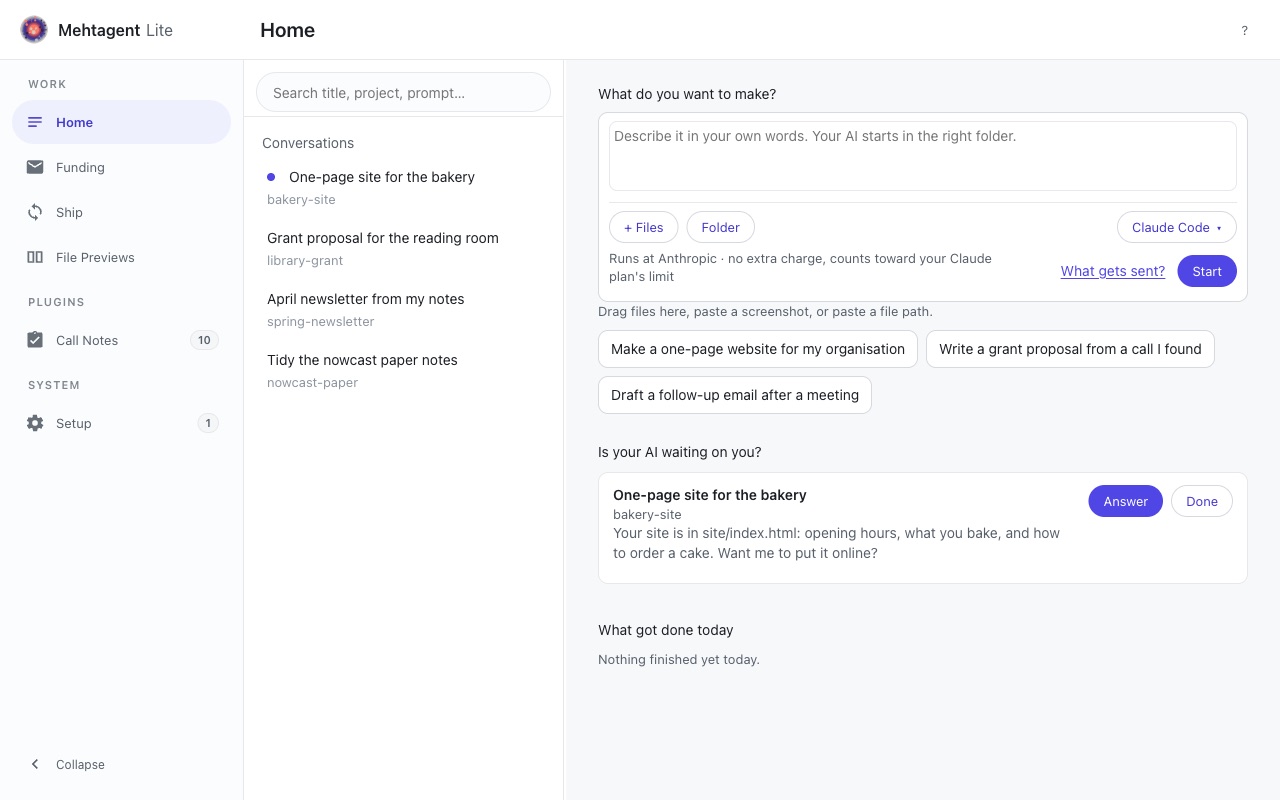Click the Collapse chevron icon
Image resolution: width=1280 pixels, height=800 pixels.
tap(35, 764)
